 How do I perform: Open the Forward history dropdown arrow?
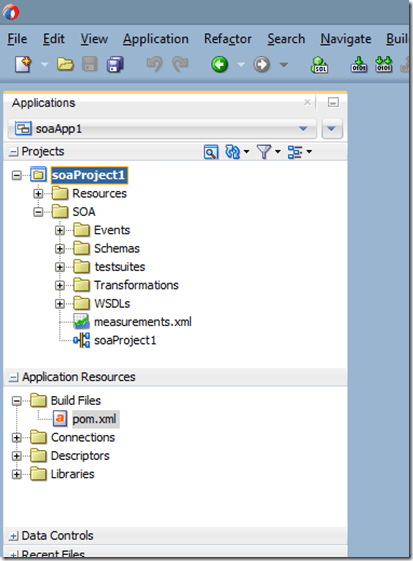coord(283,65)
